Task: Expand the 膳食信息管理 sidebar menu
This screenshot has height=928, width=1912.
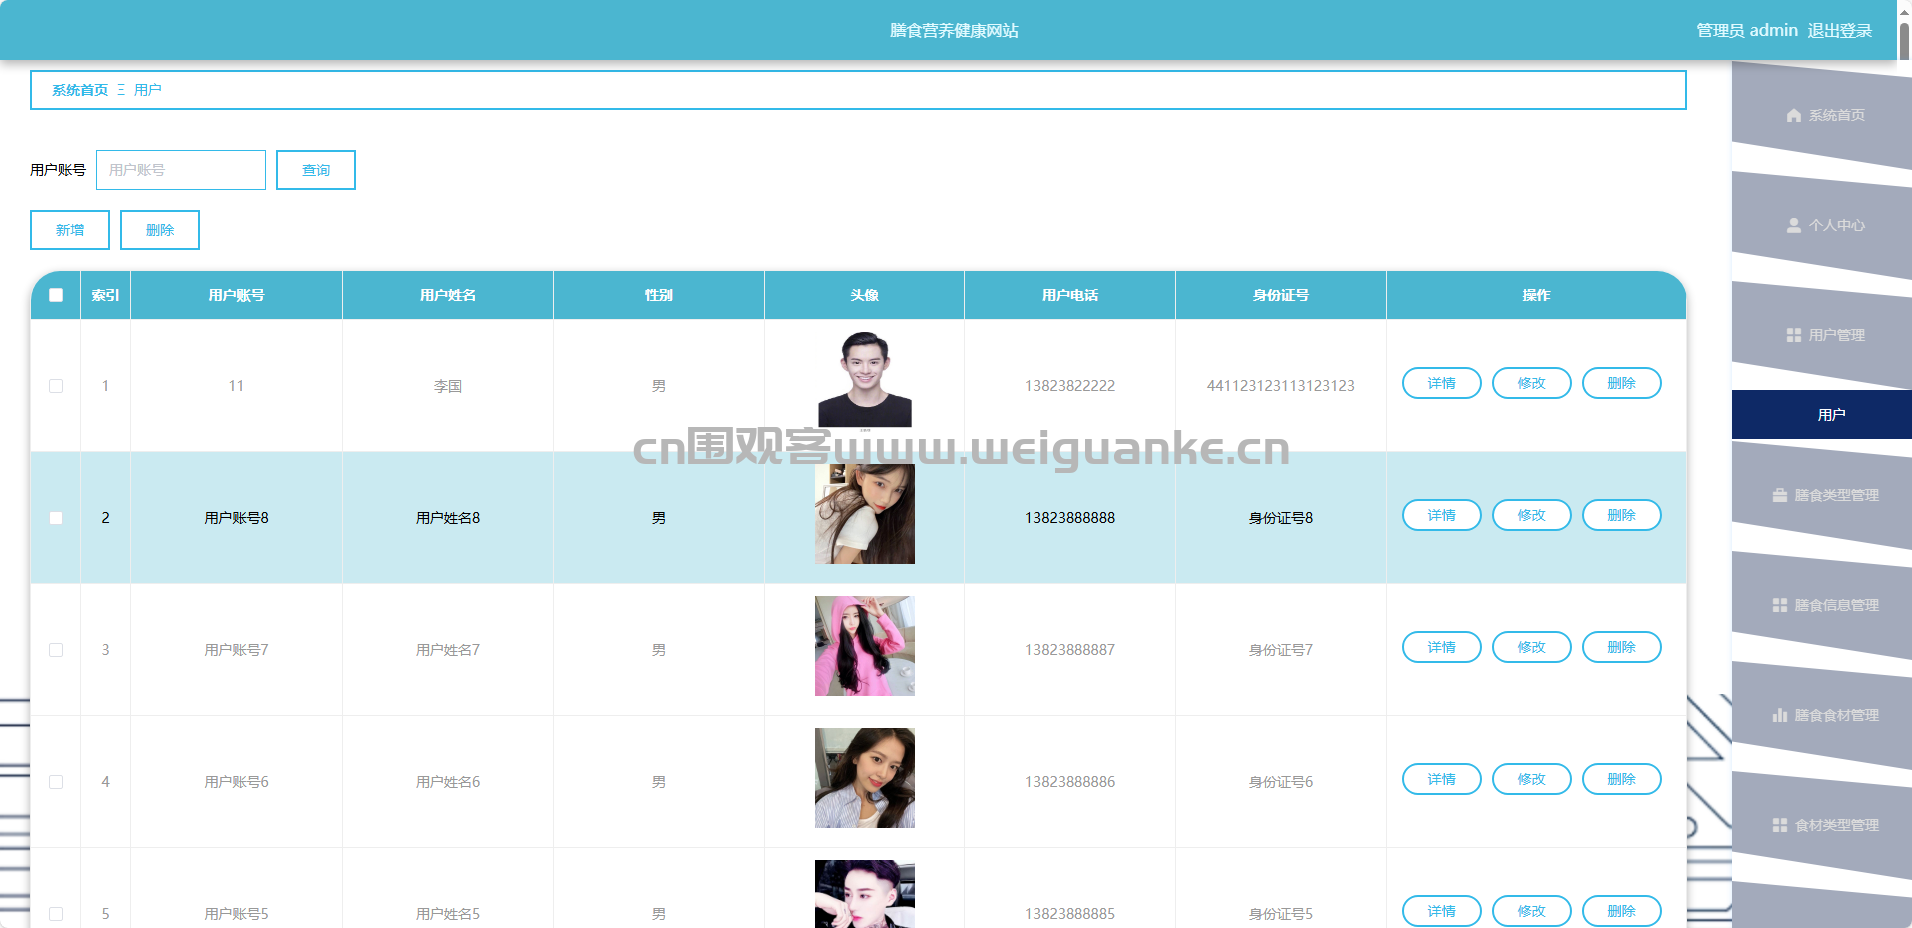Action: (x=1822, y=605)
